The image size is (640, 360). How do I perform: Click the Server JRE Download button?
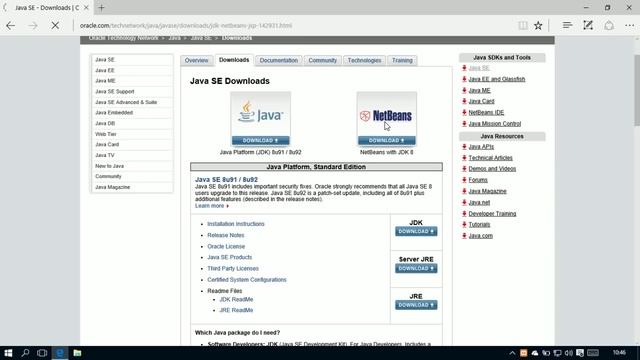(416, 269)
